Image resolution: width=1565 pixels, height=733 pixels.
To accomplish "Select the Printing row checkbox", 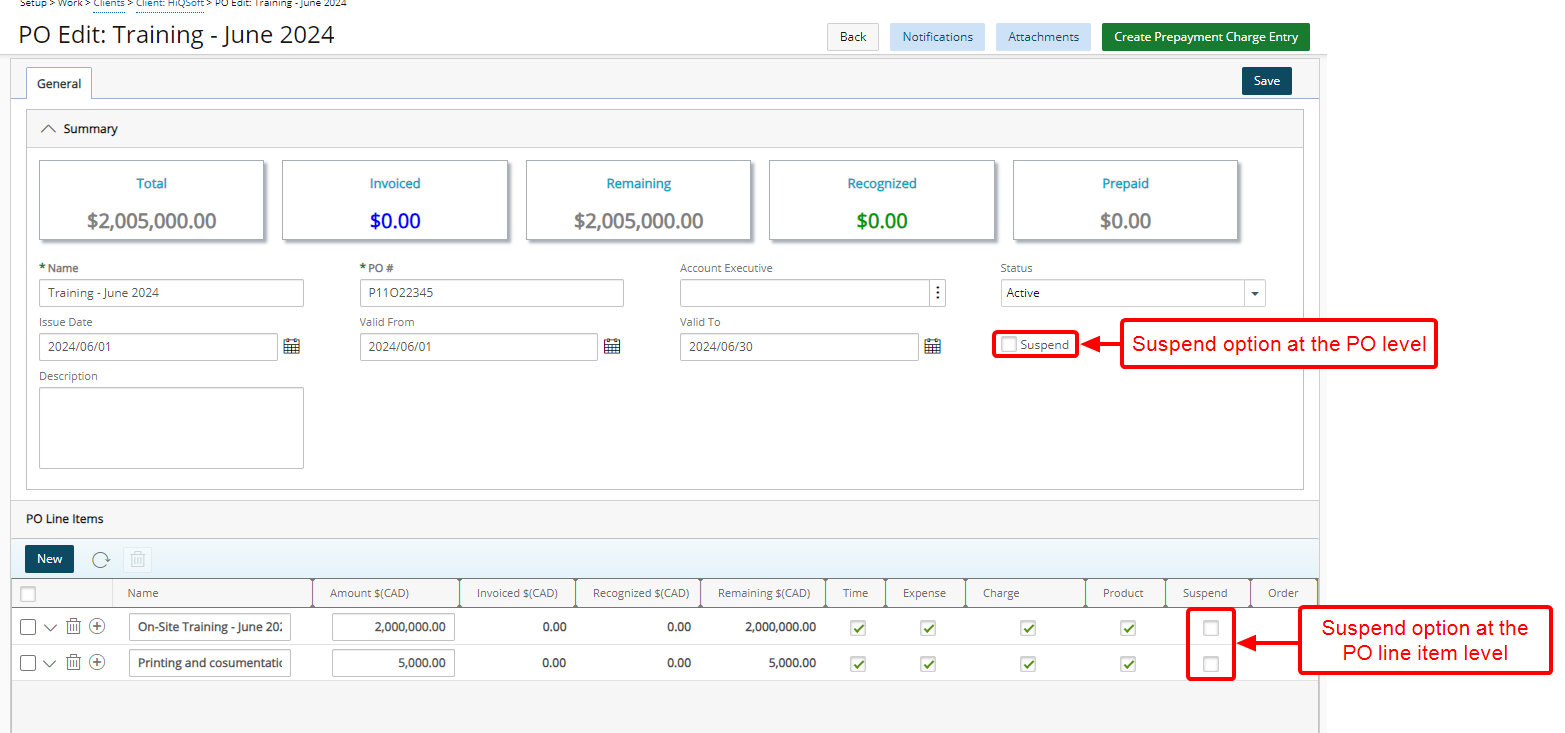I will point(28,662).
